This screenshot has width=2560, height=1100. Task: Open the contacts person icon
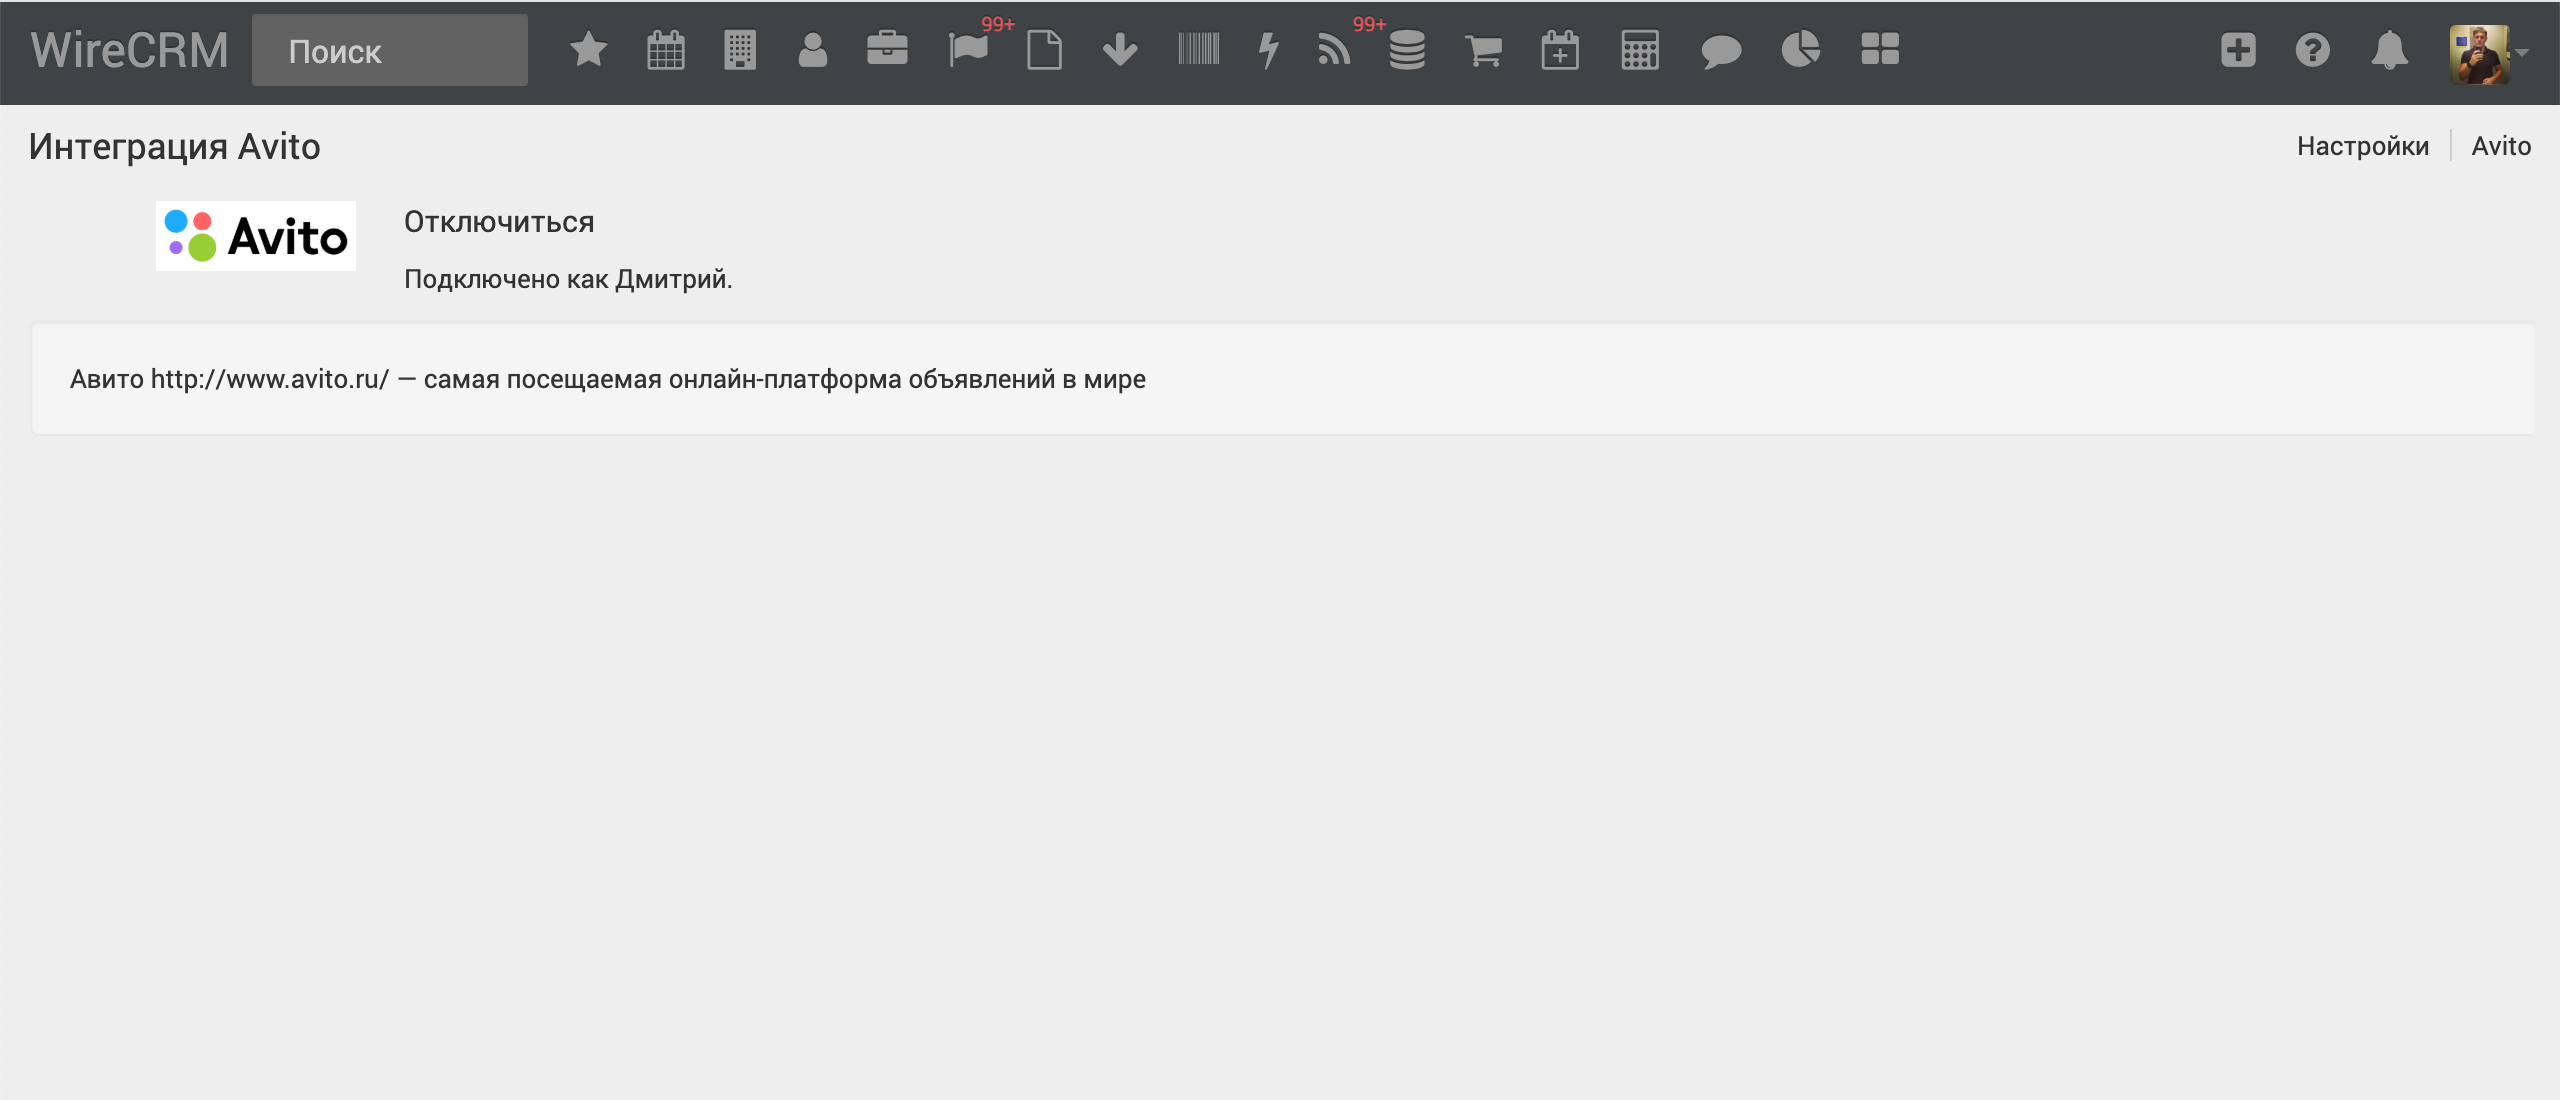point(813,50)
